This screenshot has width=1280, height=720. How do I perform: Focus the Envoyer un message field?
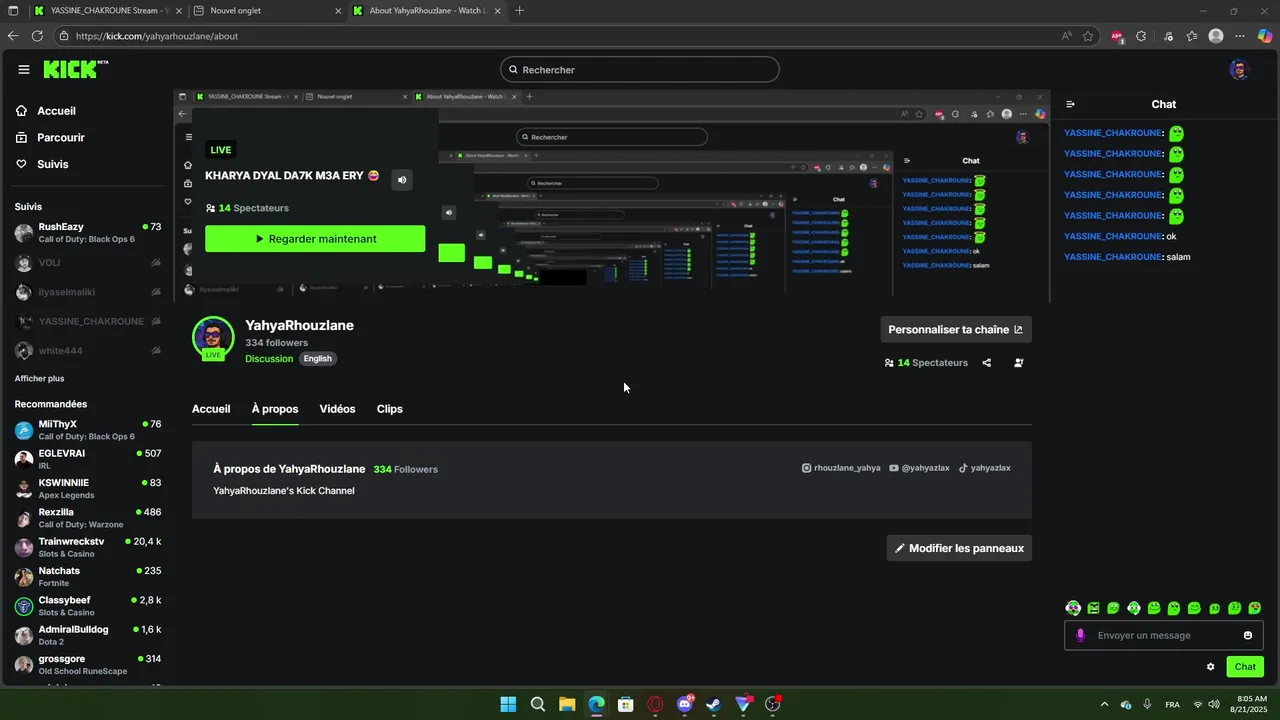click(x=1163, y=635)
